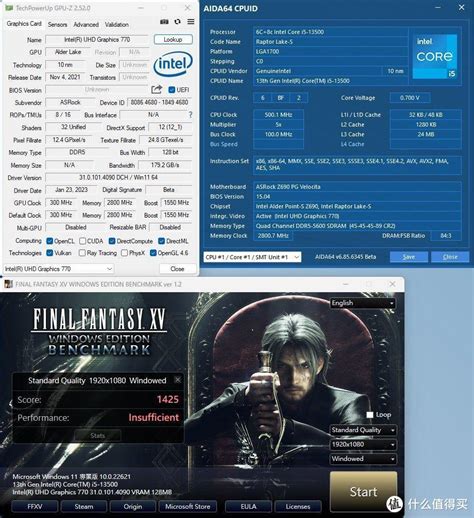474x518 pixels.
Task: Toggle the DirectCompute checkbox
Action: point(112,241)
